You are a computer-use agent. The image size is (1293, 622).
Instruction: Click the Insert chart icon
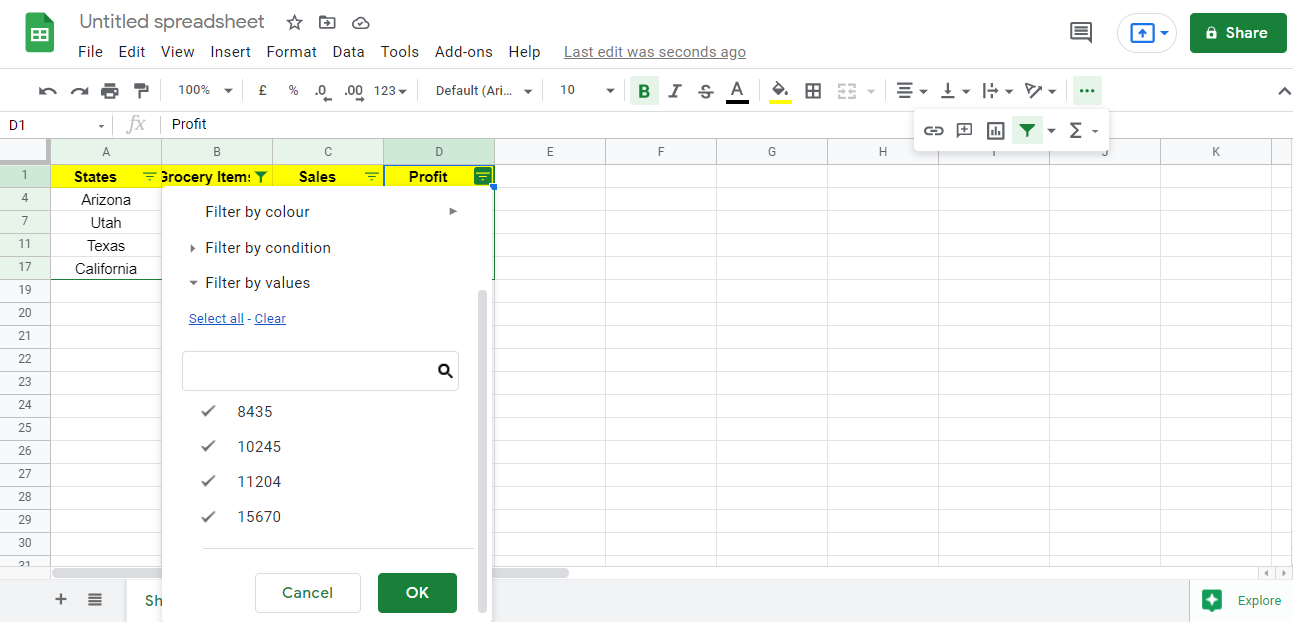[x=995, y=130]
